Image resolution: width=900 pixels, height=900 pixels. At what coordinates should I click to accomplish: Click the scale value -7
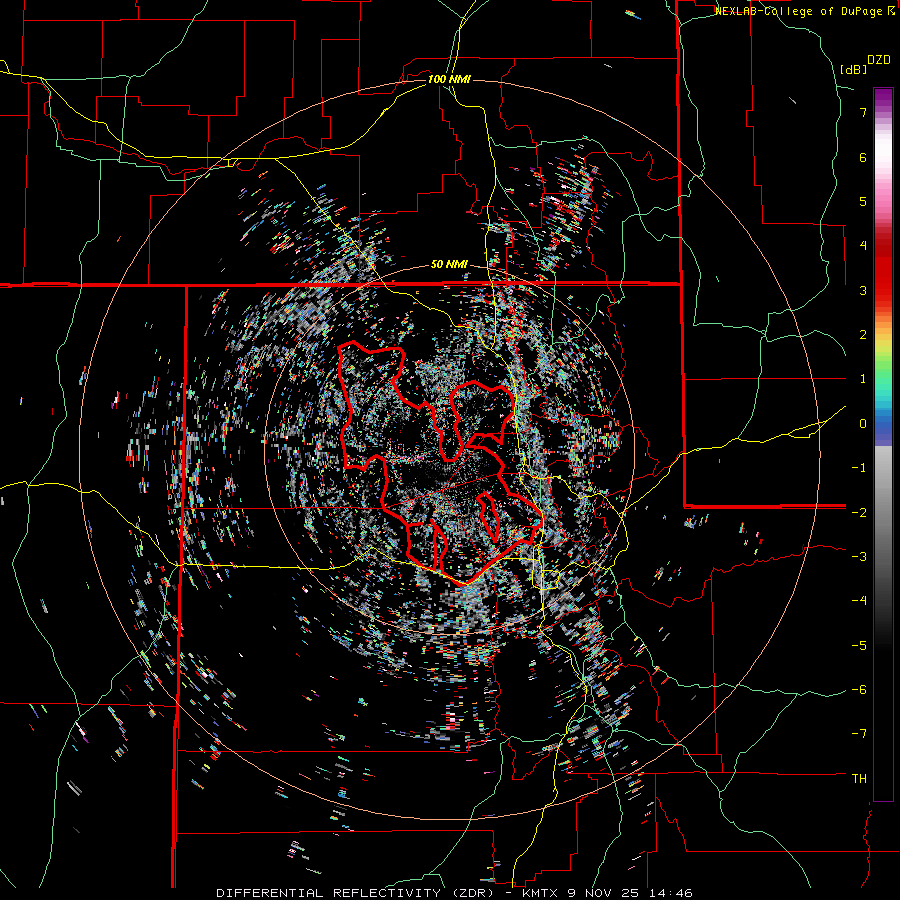859,734
